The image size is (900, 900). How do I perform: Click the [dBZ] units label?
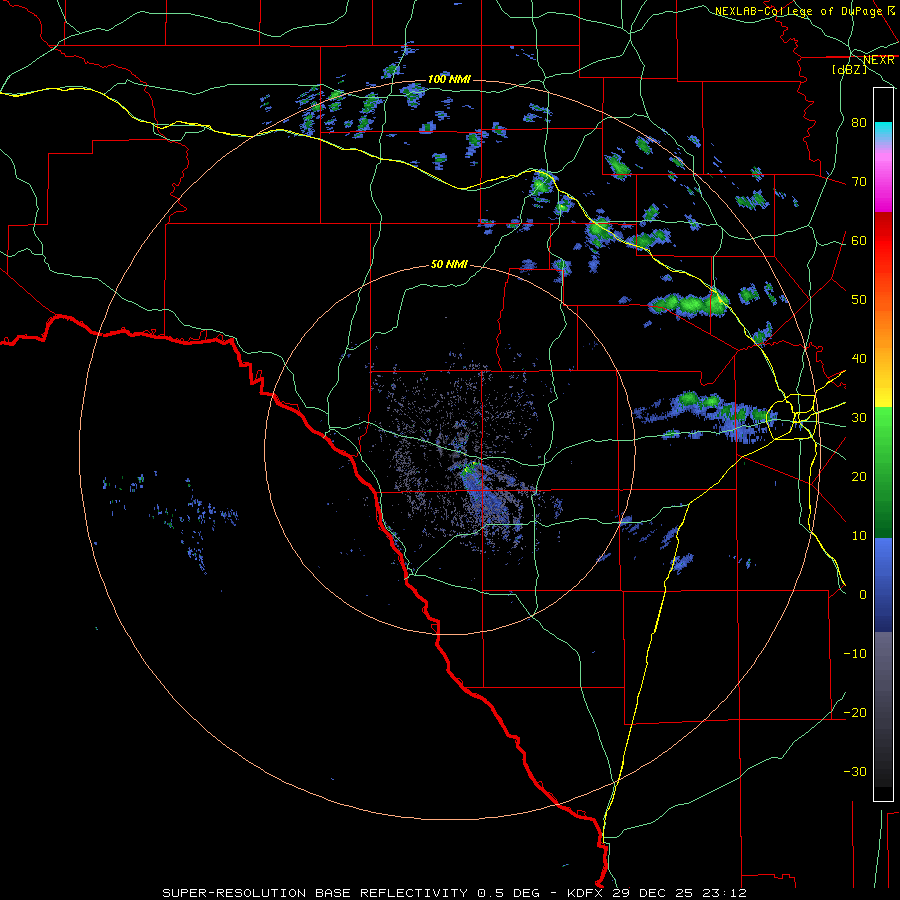pos(849,70)
